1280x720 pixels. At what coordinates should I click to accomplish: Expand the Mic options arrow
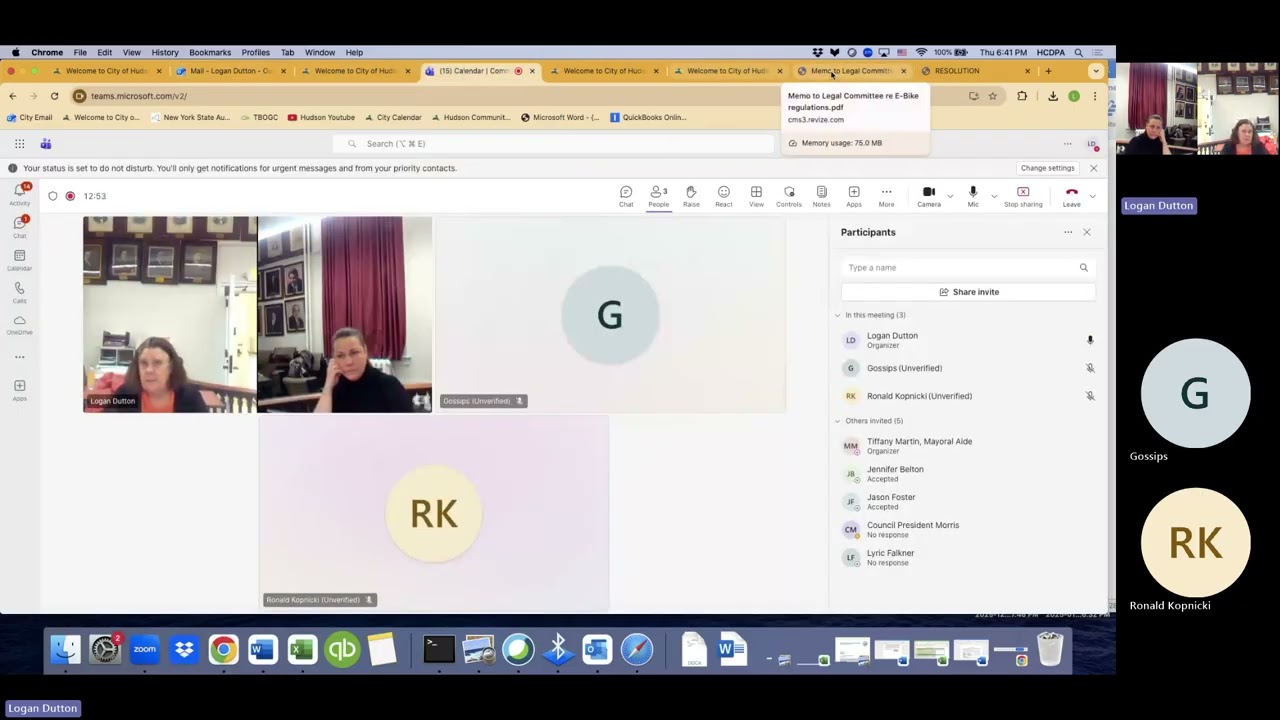993,196
